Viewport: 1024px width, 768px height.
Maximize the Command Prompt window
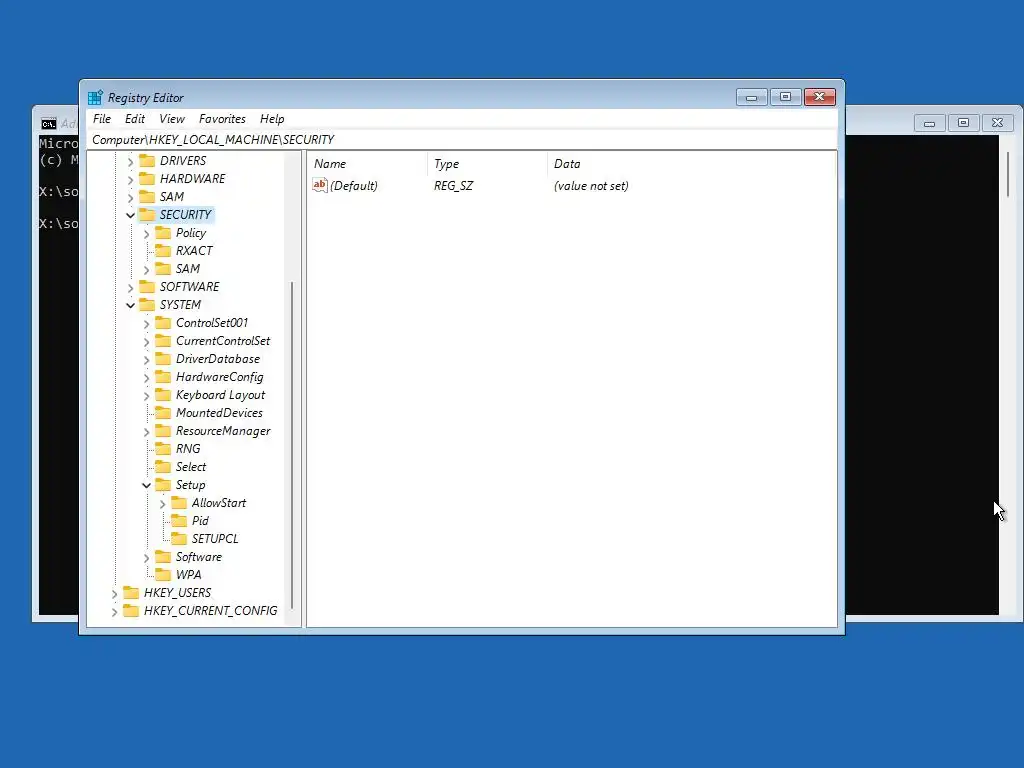click(963, 123)
